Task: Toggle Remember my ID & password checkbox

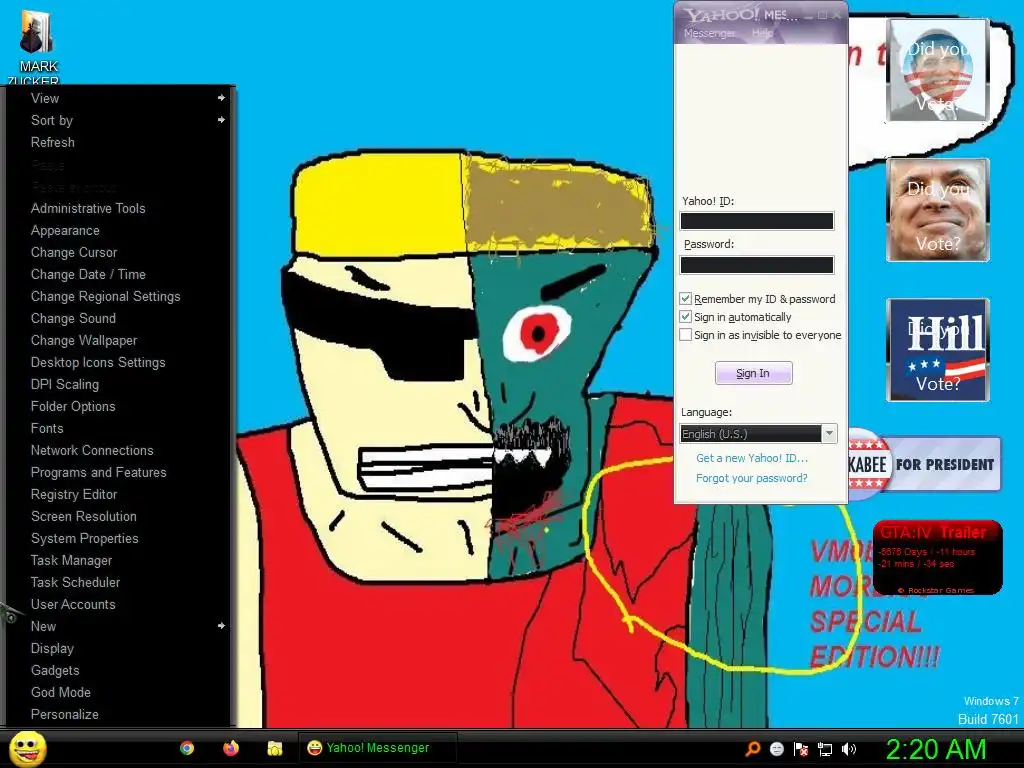Action: [685, 298]
